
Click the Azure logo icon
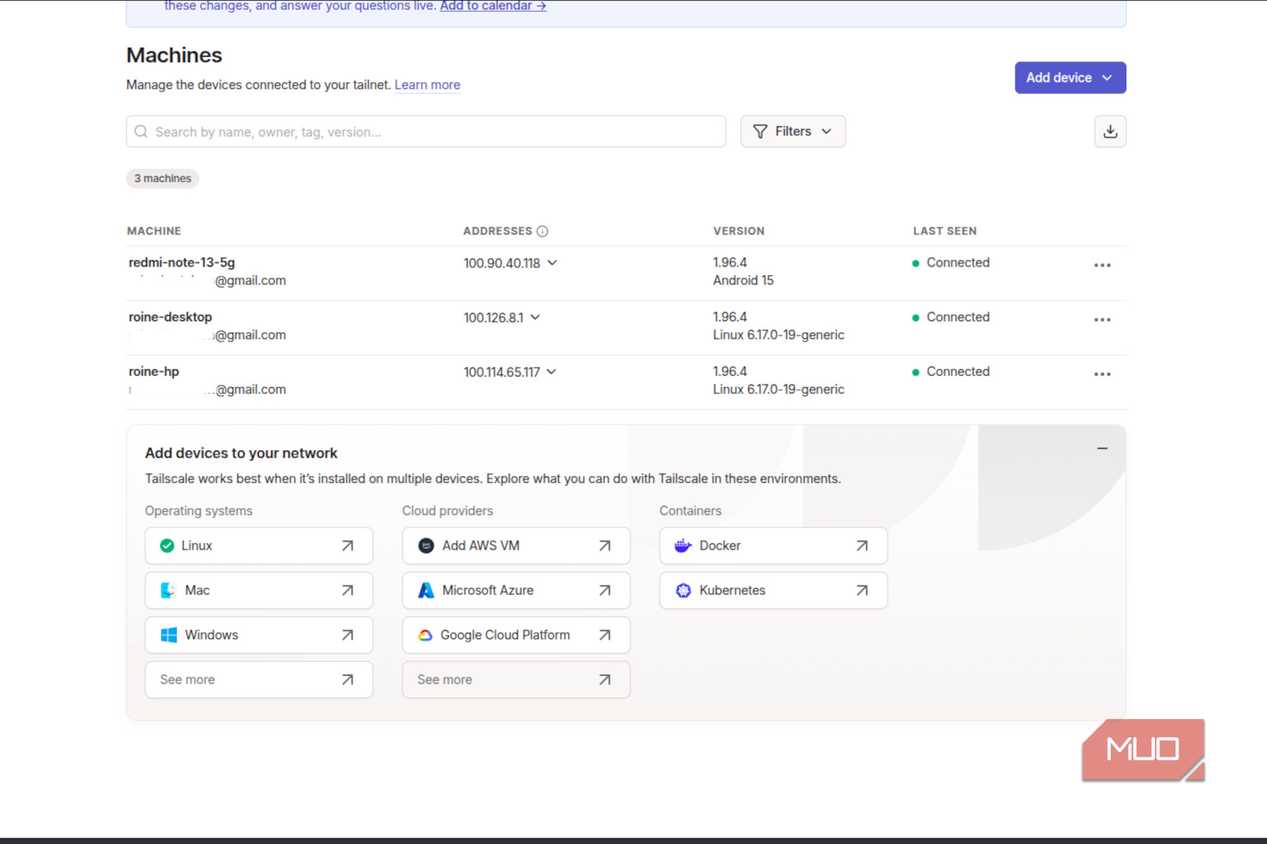pyautogui.click(x=426, y=590)
